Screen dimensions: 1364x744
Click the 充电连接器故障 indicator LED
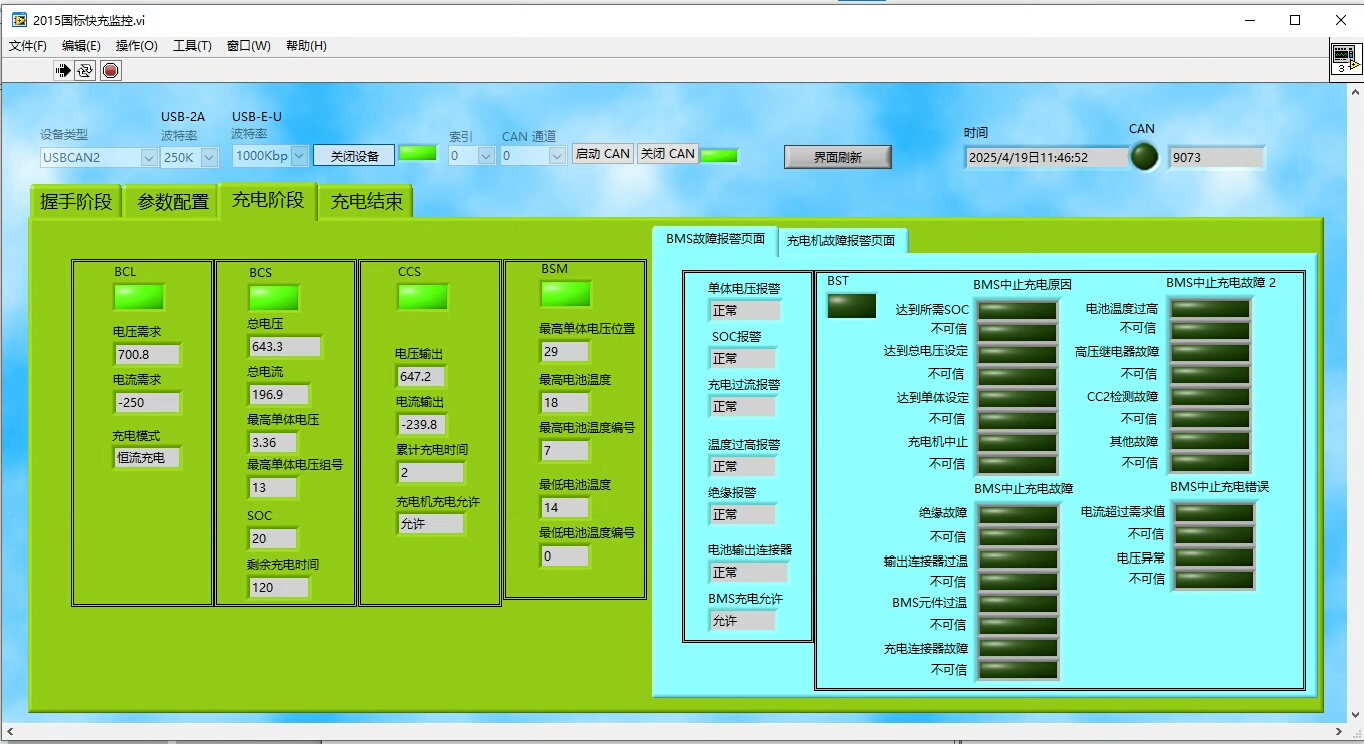(x=1017, y=648)
